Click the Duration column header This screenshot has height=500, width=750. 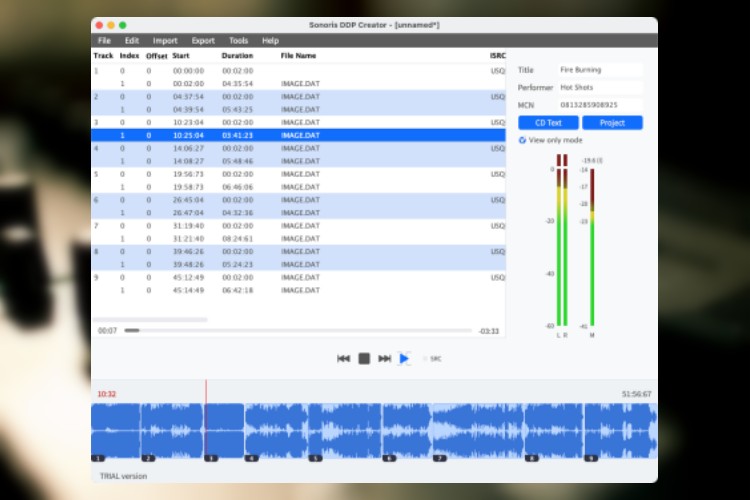click(237, 56)
